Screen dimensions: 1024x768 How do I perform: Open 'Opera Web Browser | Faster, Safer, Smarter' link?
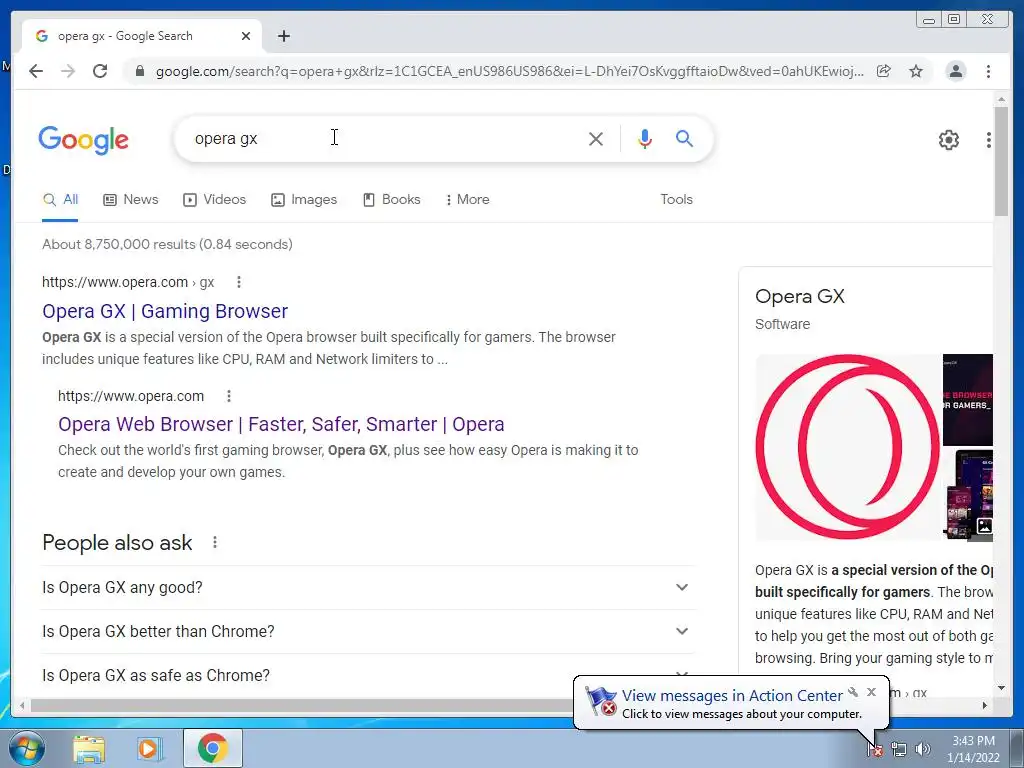(x=281, y=424)
